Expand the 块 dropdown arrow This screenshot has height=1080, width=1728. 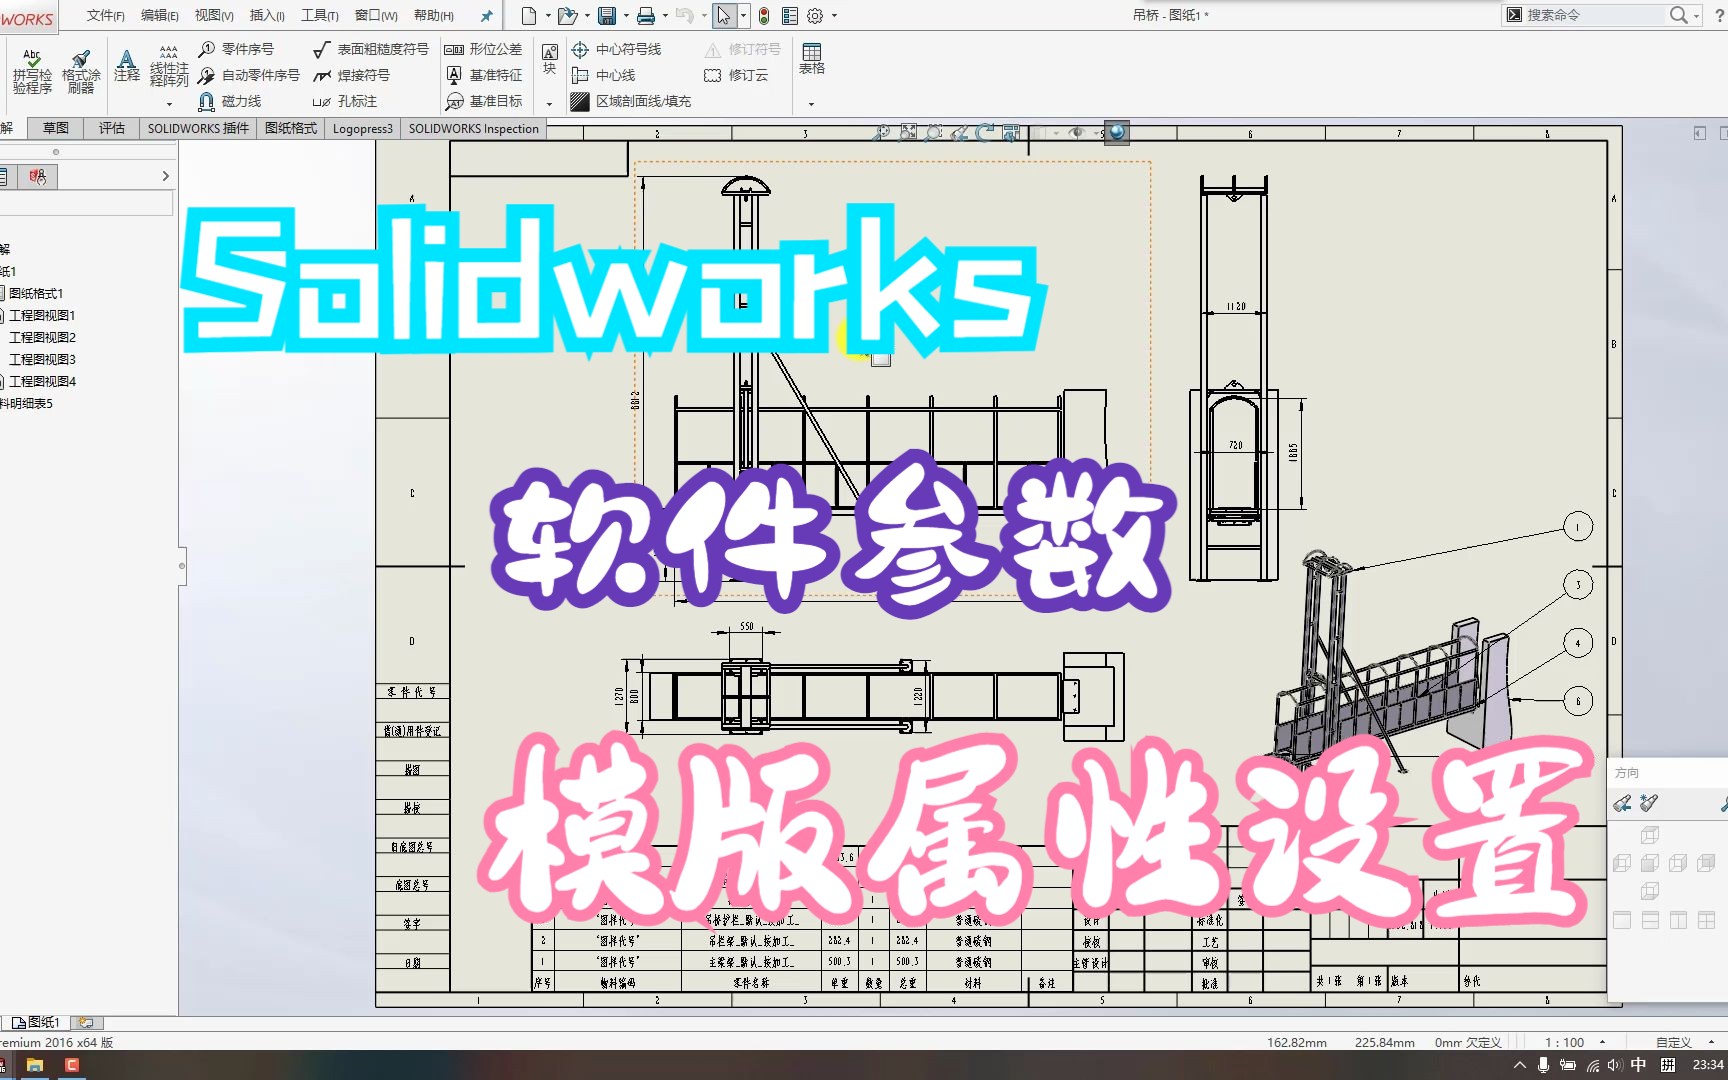[x=549, y=104]
